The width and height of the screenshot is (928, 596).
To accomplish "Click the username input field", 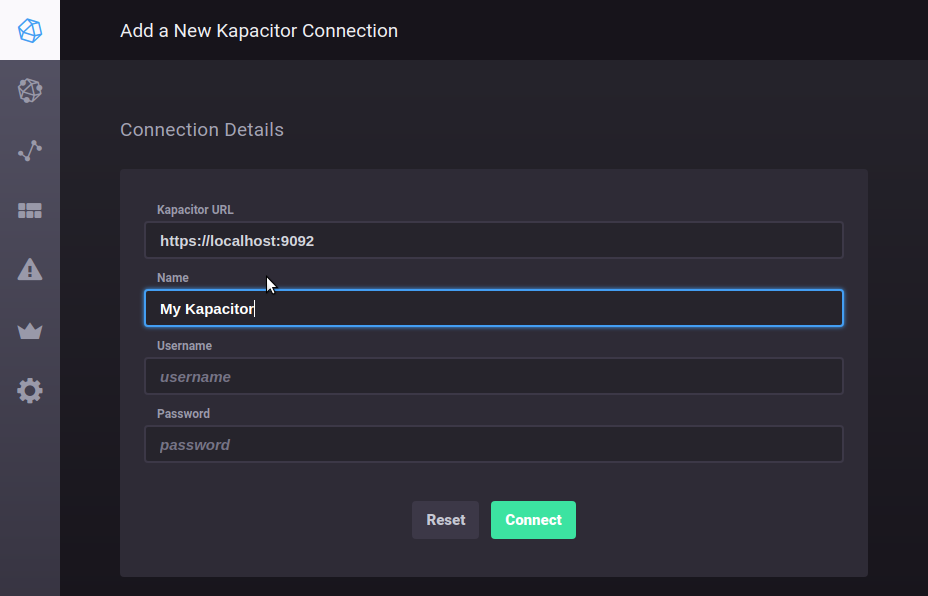I will coord(493,376).
